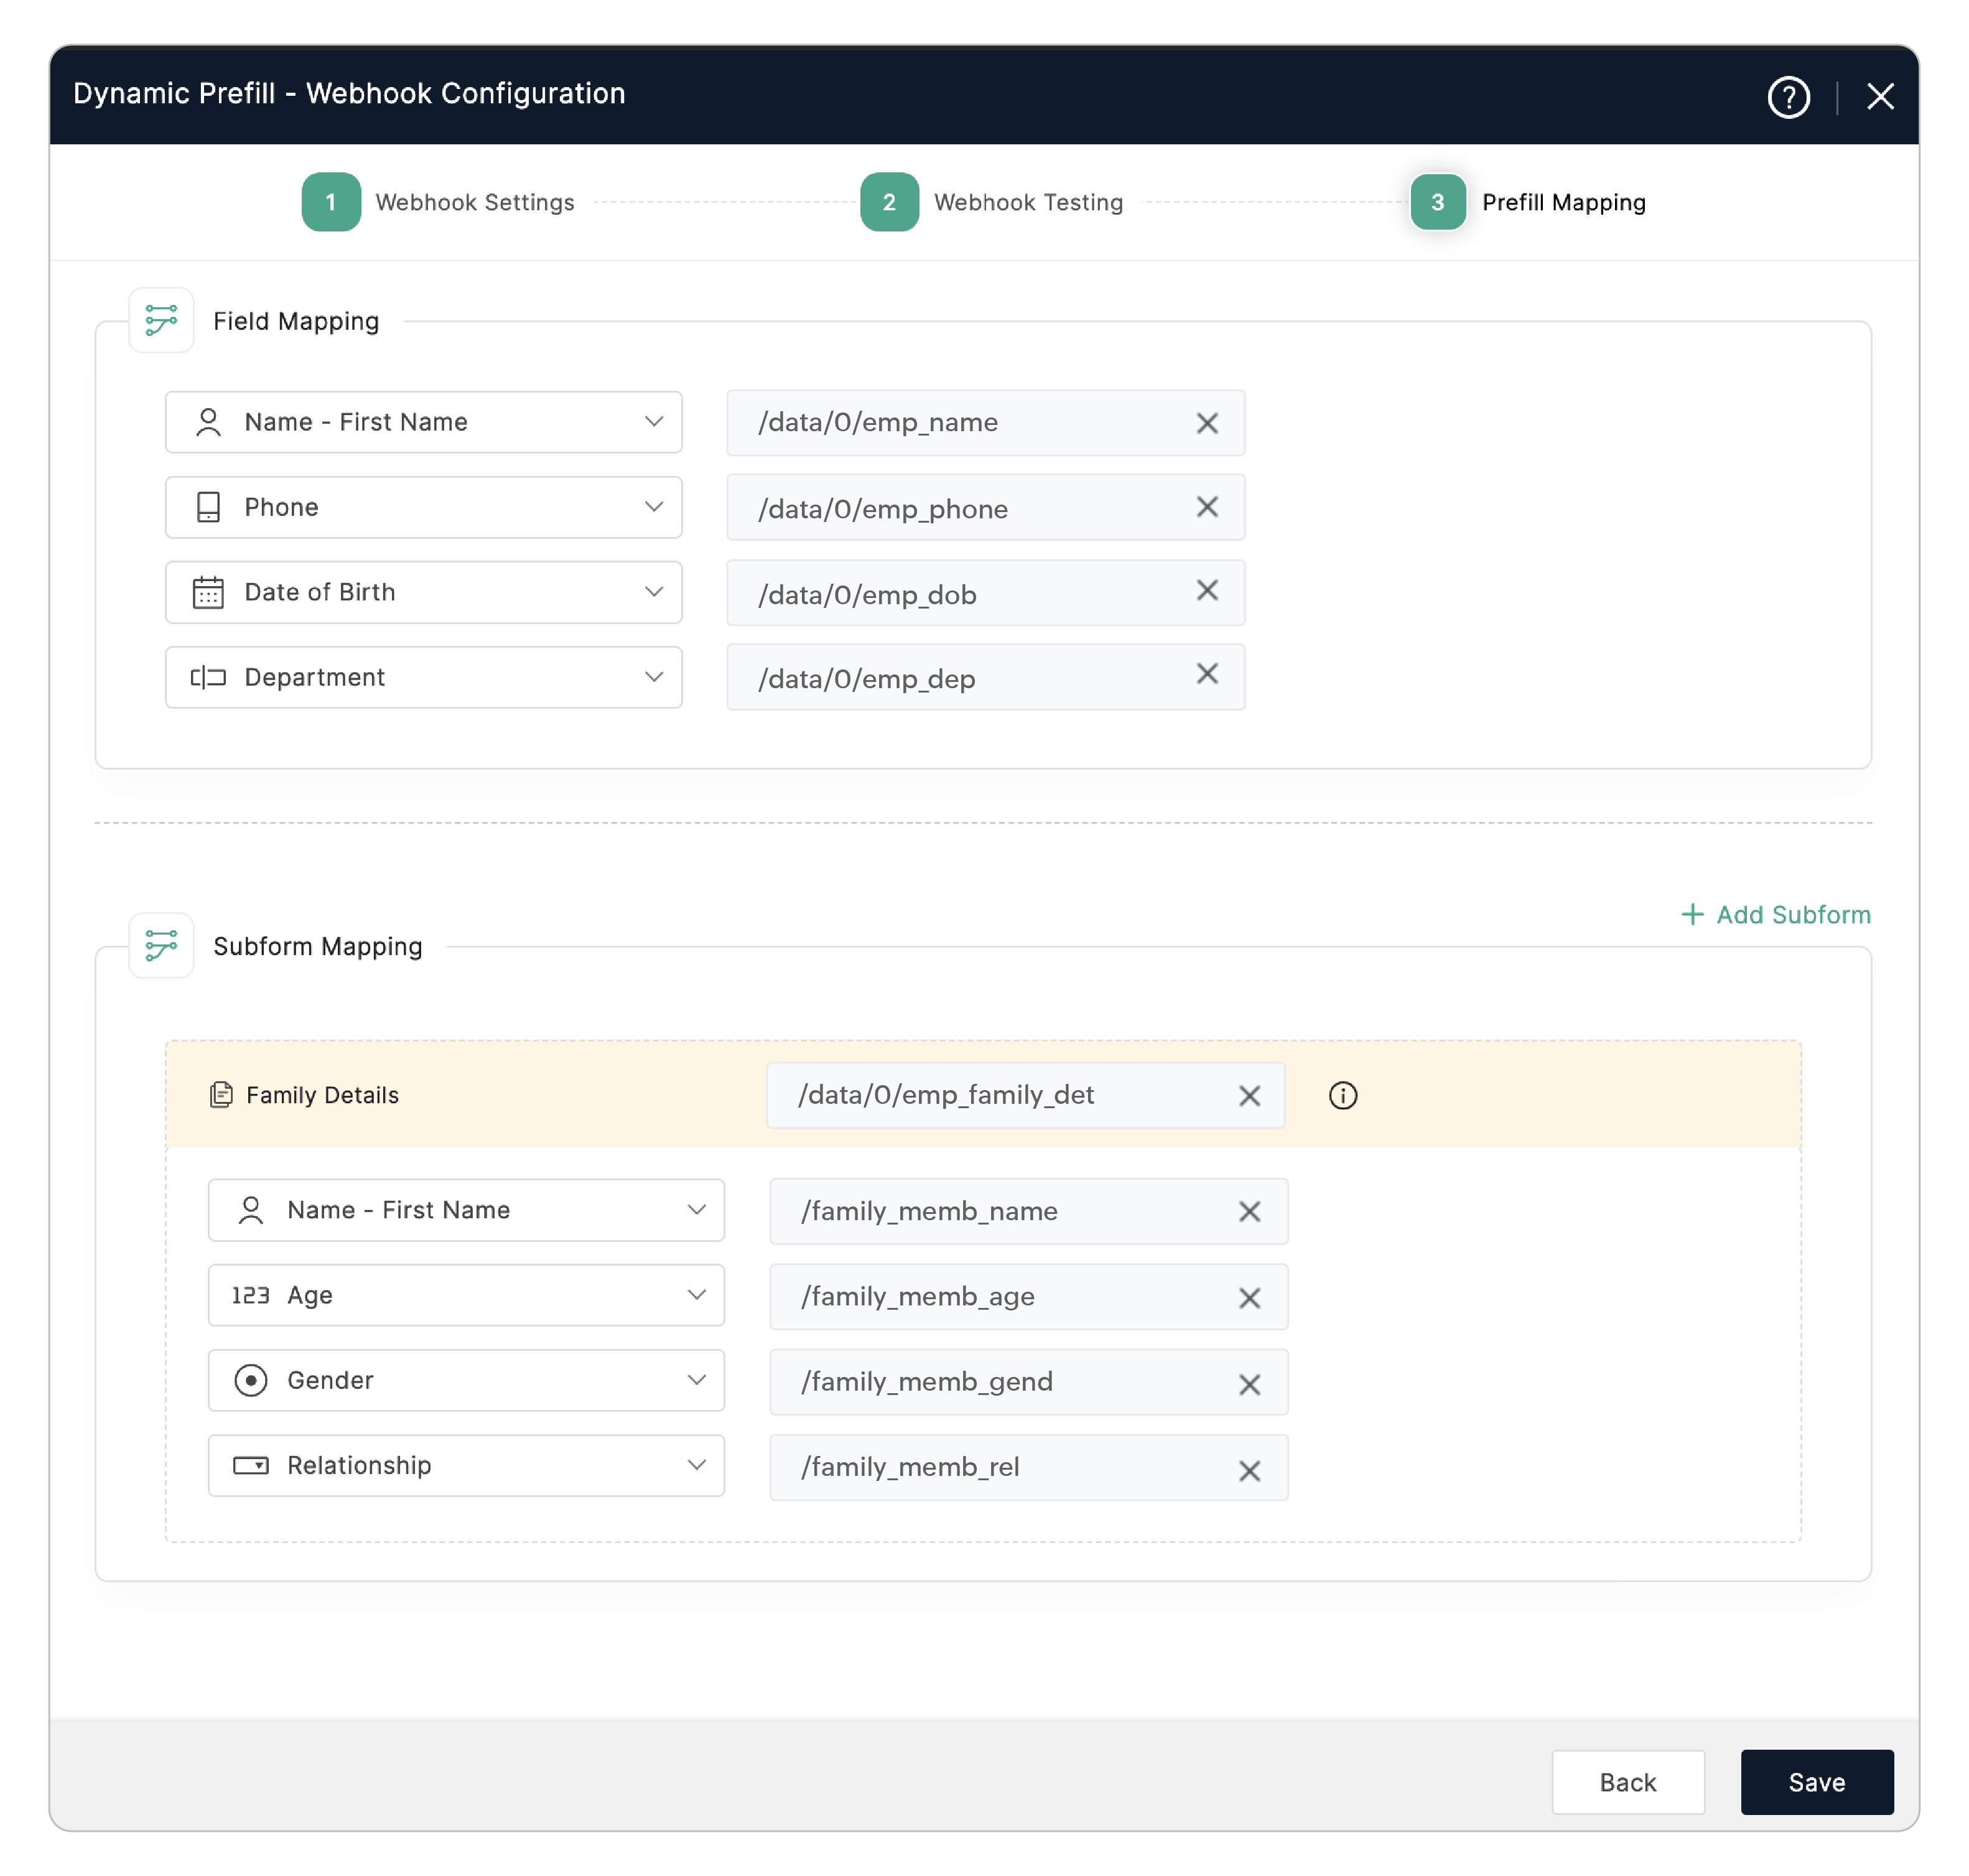Click the Date of Birth calendar icon

pyautogui.click(x=207, y=592)
